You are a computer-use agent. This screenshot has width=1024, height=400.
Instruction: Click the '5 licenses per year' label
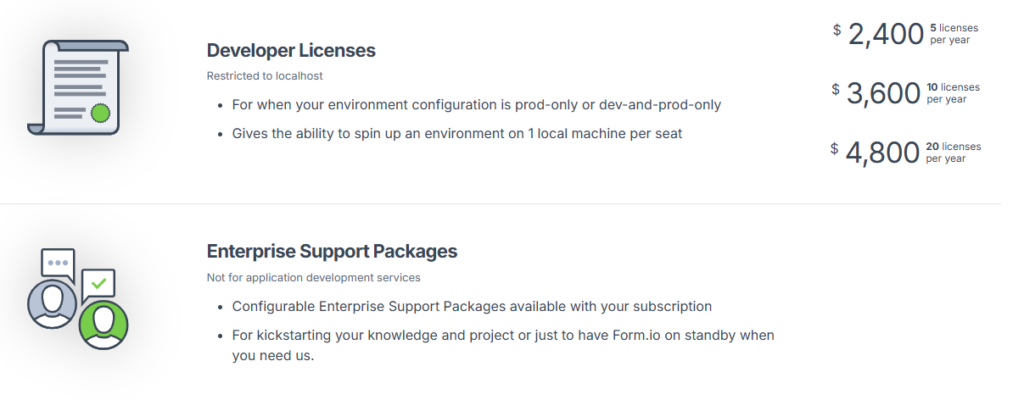(x=954, y=34)
